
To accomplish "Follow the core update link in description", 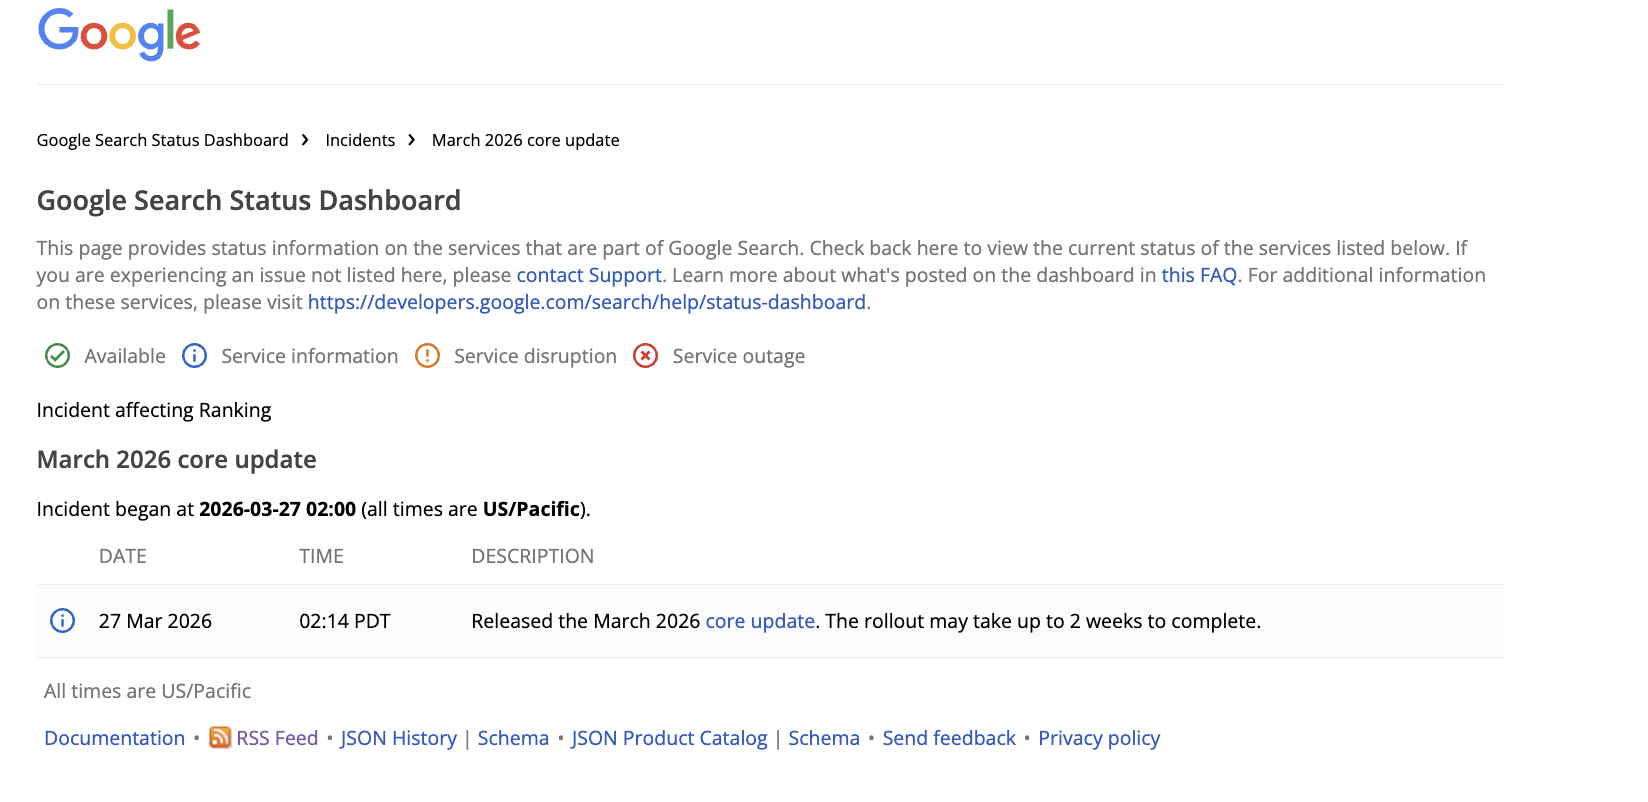I will click(x=760, y=621).
